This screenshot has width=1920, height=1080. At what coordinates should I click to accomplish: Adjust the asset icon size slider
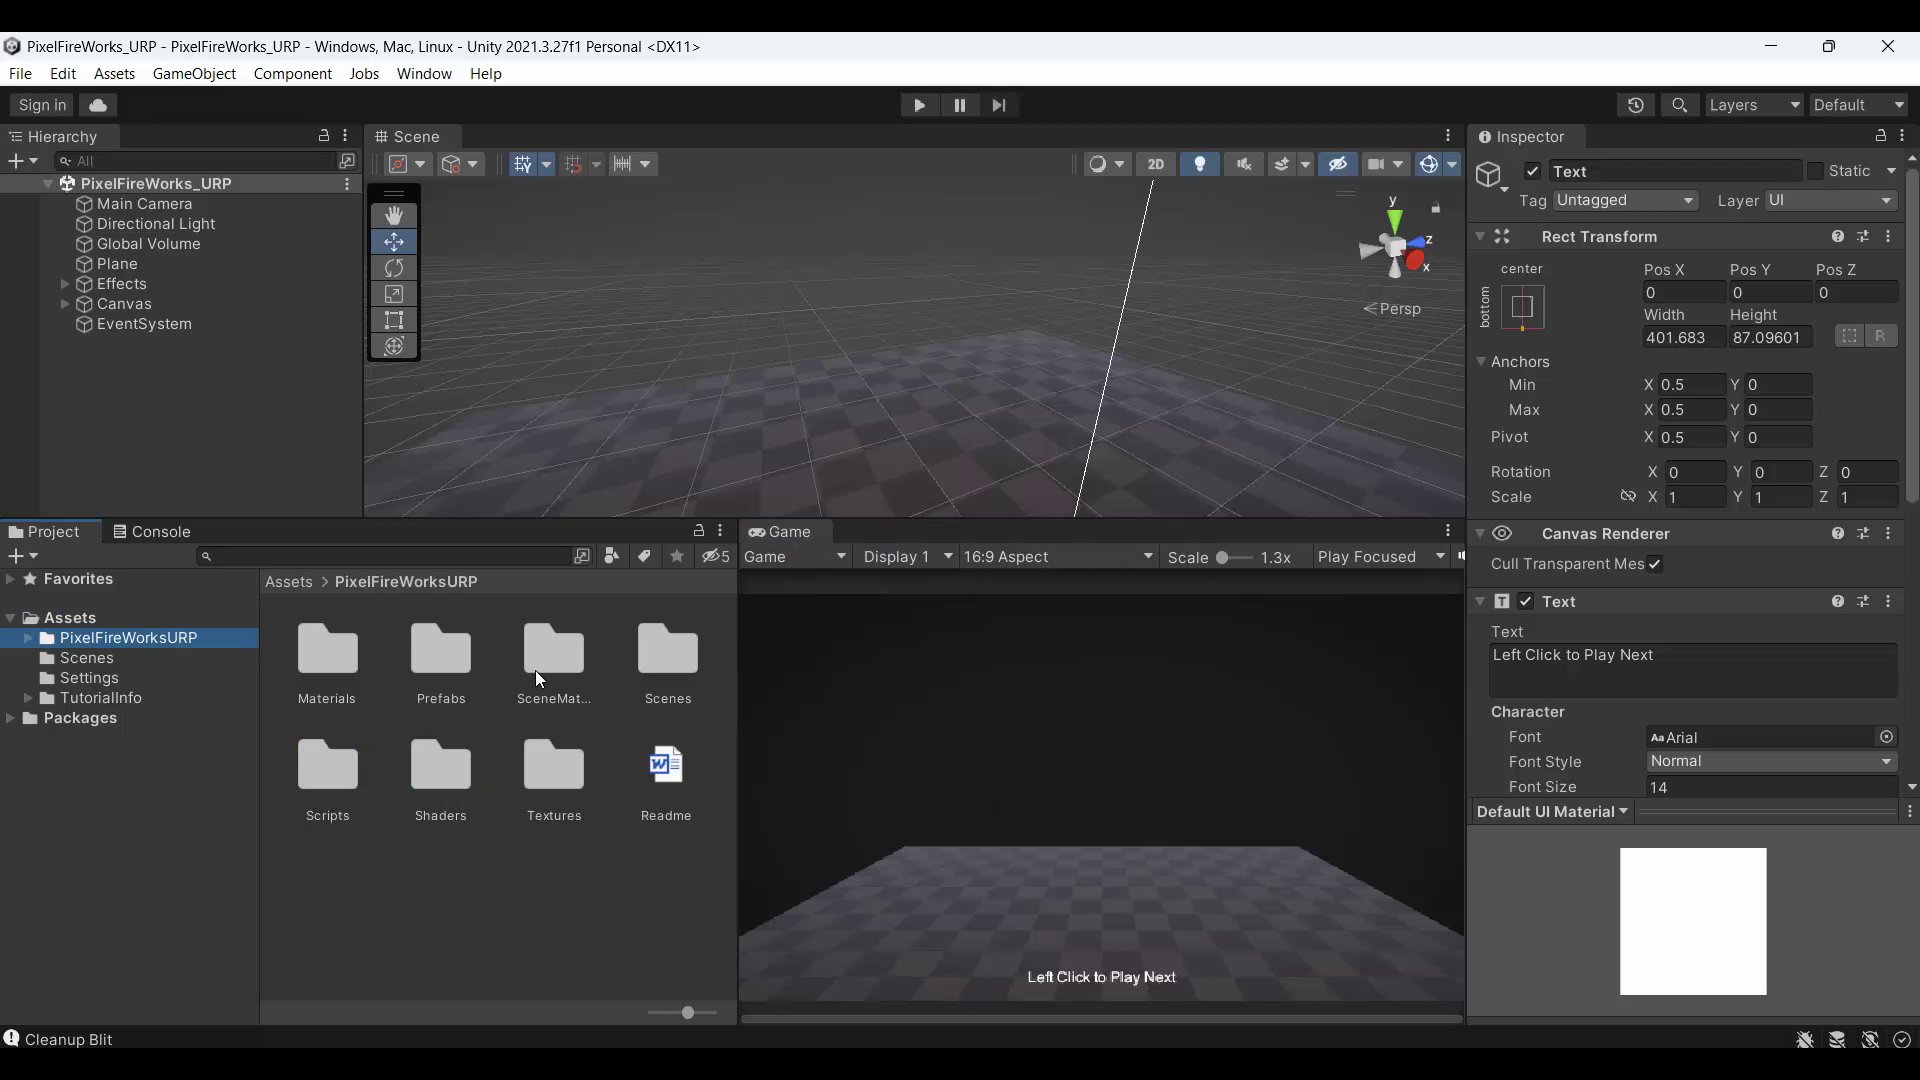point(683,1013)
